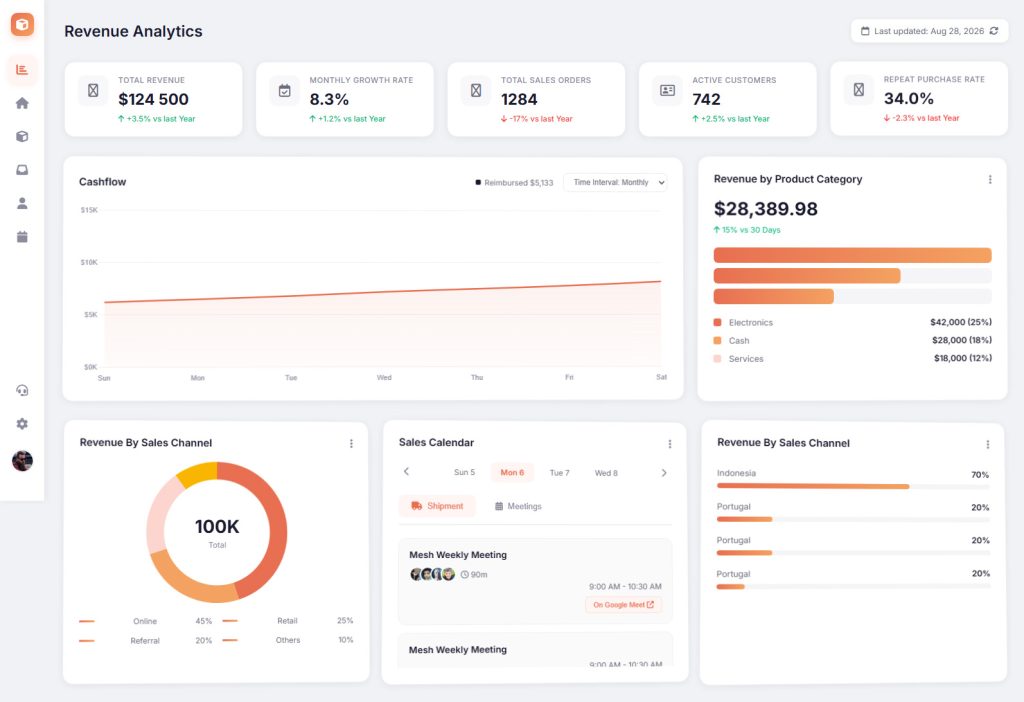Click the Revenue Analytics page title
Viewport: 1024px width, 702px height.
(133, 31)
